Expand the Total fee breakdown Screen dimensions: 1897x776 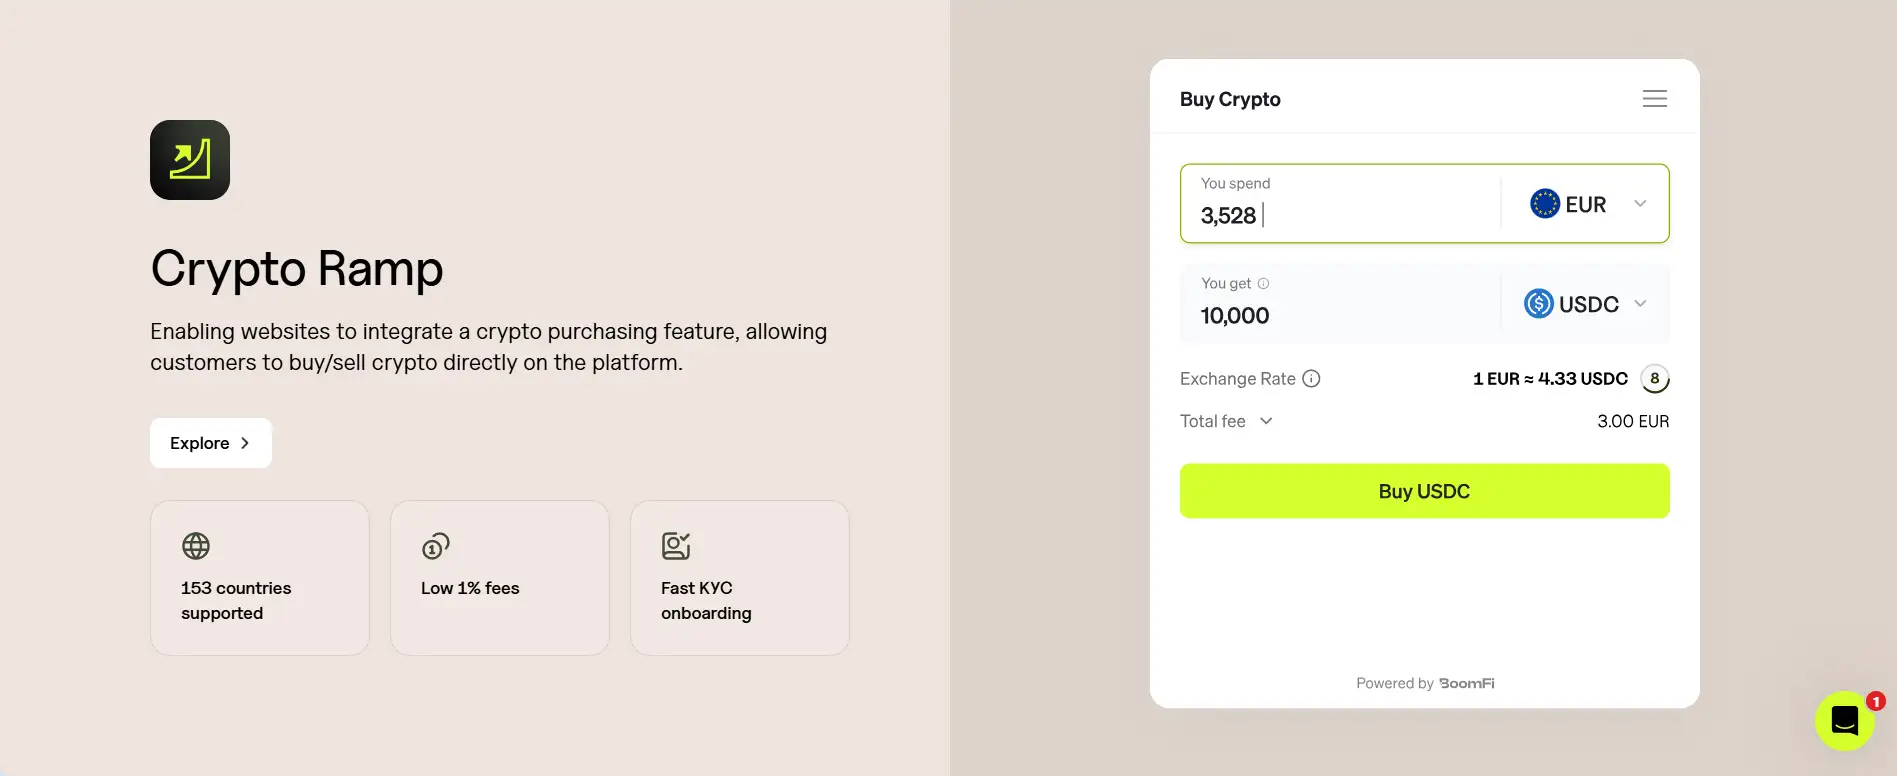[x=1266, y=421]
